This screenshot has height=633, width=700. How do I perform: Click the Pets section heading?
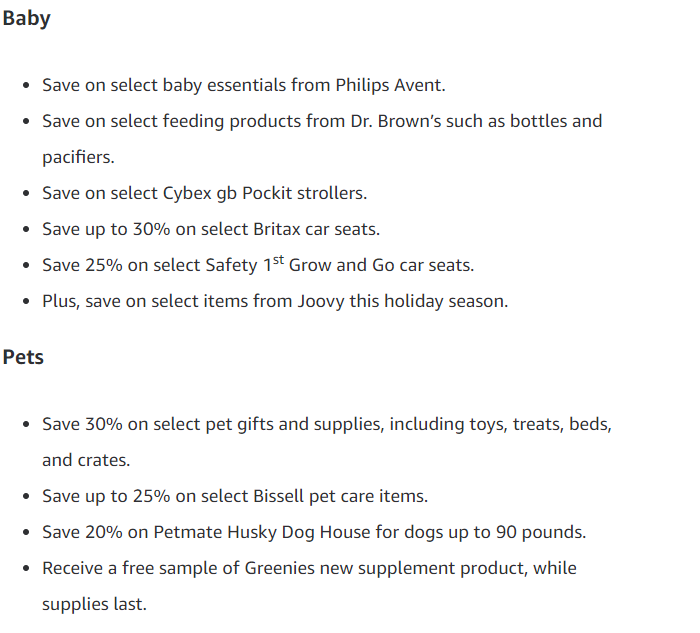click(x=23, y=357)
